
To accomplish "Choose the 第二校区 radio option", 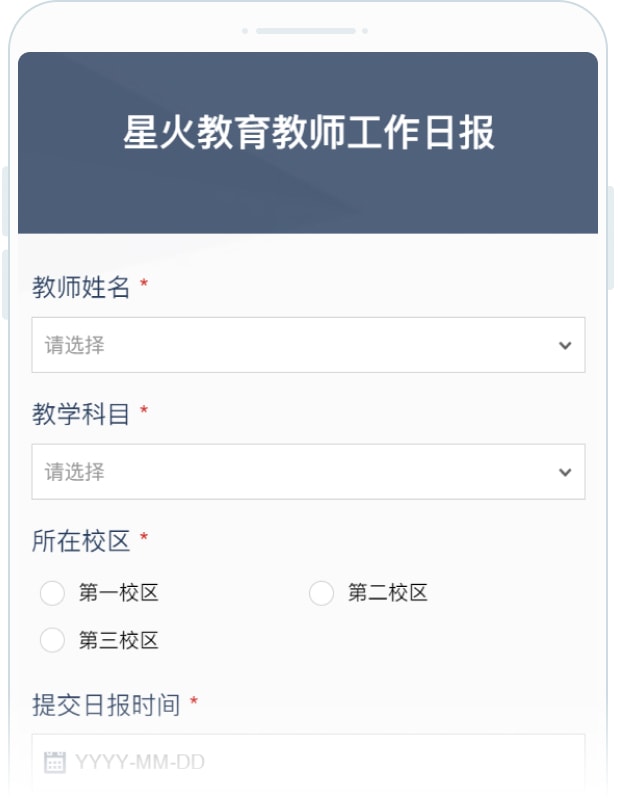I will click(x=321, y=594).
